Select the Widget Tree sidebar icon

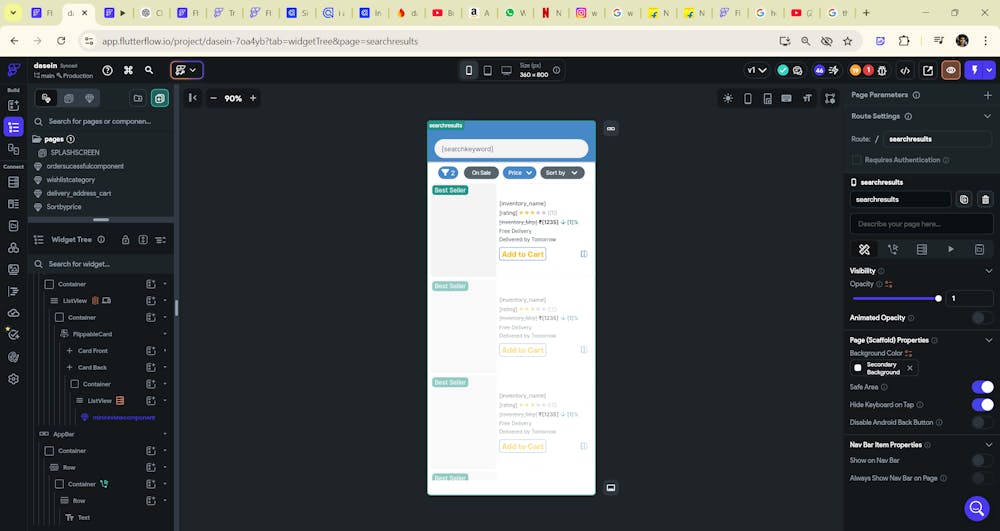click(13, 127)
